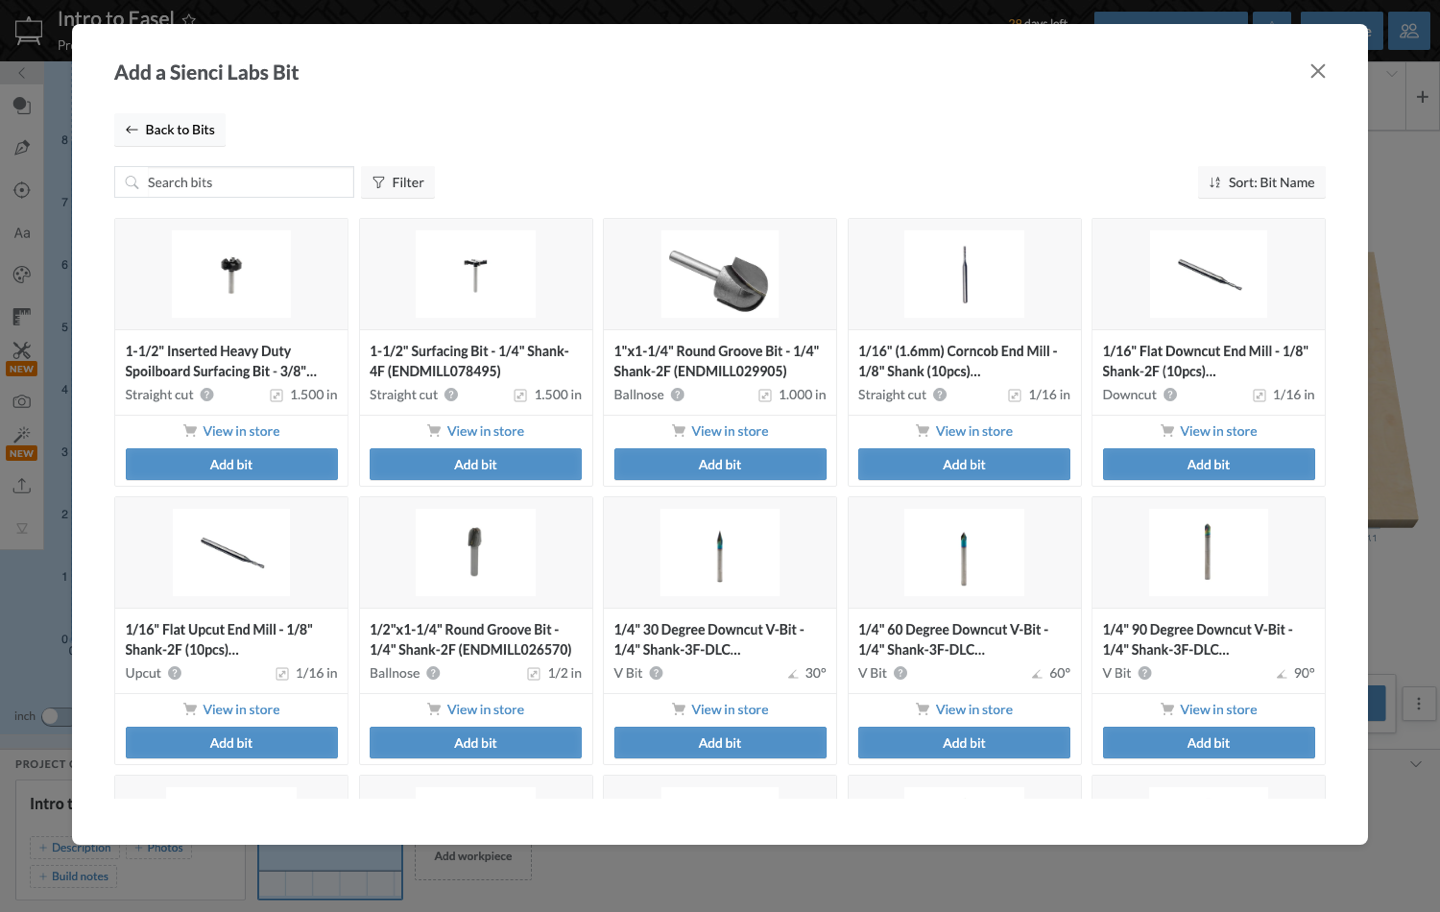Open the Easel home logo icon
This screenshot has height=912, width=1440.
tap(29, 31)
